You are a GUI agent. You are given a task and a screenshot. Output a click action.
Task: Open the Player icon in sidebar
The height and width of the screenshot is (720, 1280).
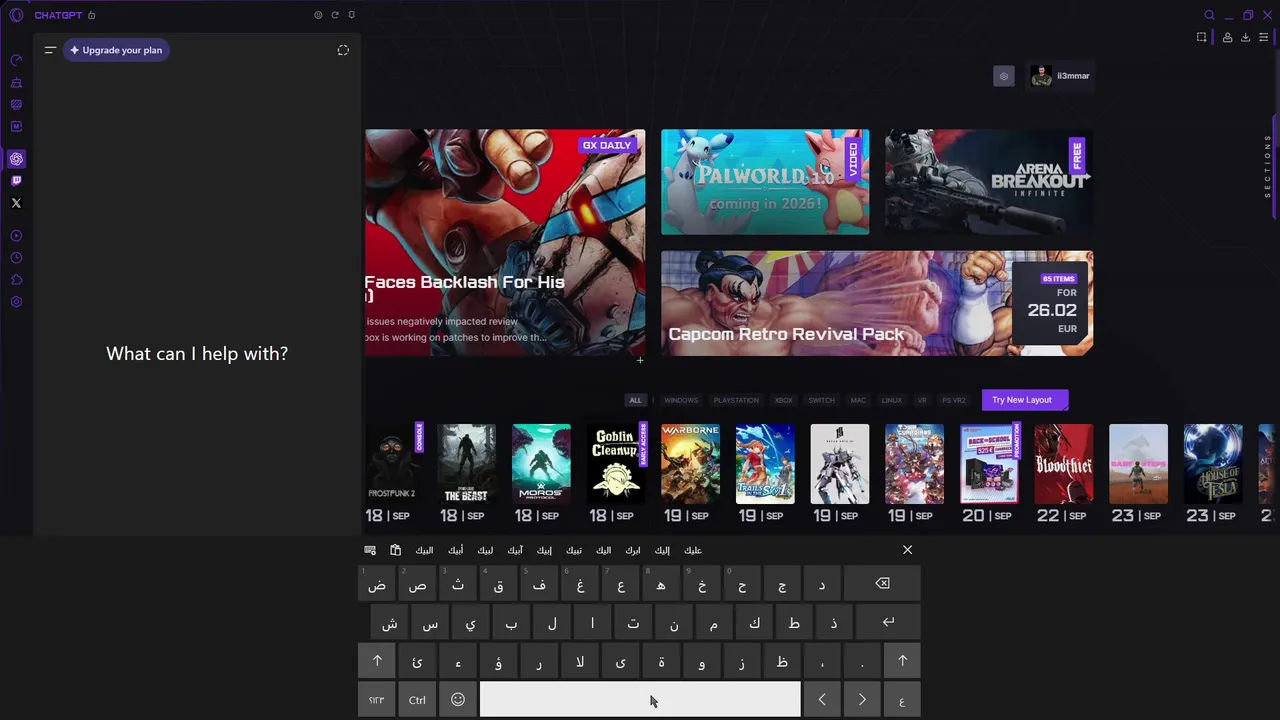pos(16,236)
